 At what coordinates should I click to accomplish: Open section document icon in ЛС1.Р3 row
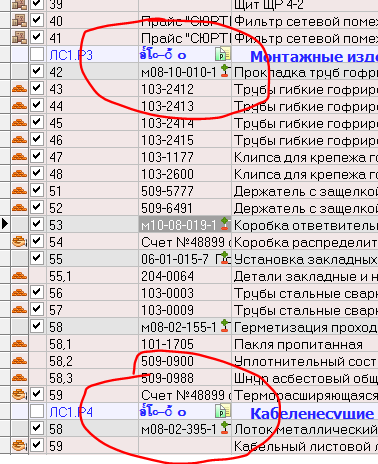[x=223, y=54]
